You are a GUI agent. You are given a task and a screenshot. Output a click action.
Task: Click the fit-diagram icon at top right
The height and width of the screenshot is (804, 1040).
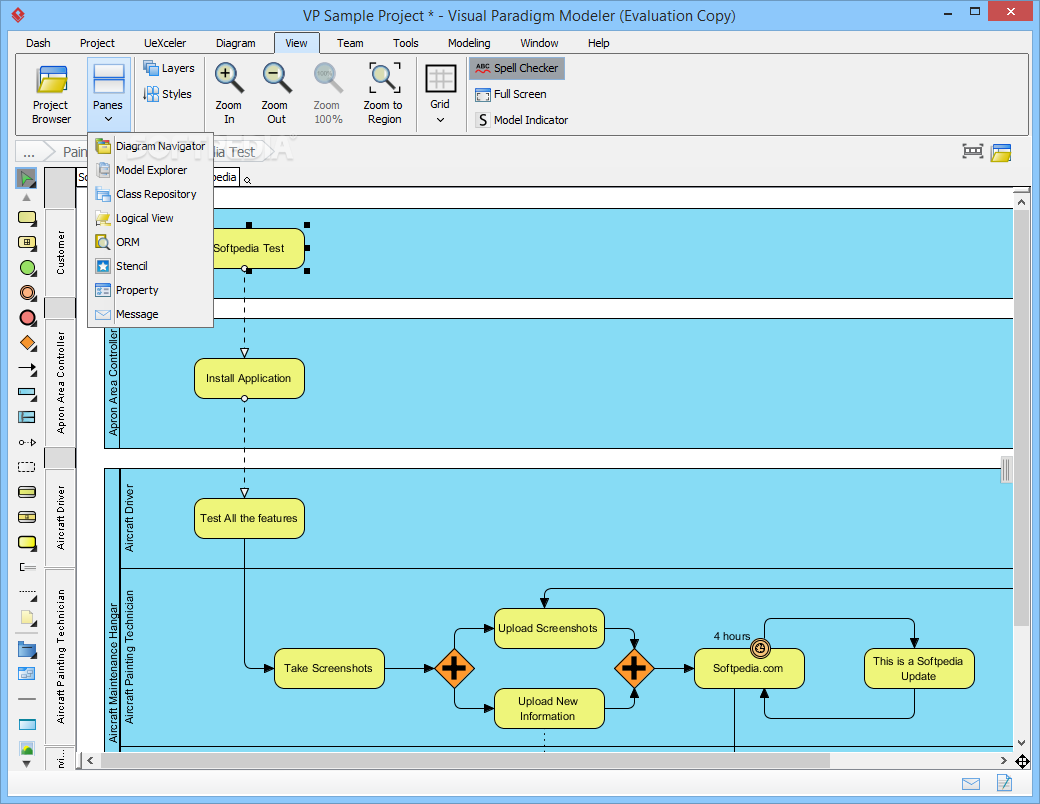click(972, 151)
